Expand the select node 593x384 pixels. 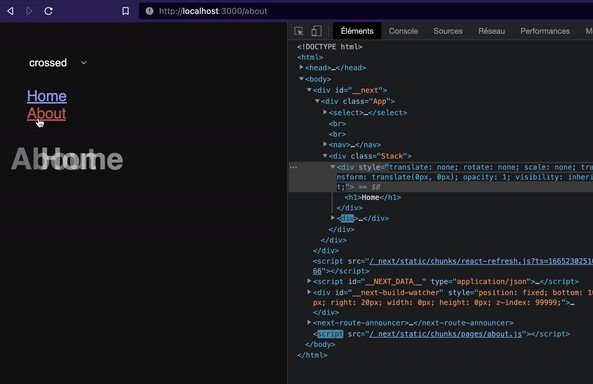point(325,112)
